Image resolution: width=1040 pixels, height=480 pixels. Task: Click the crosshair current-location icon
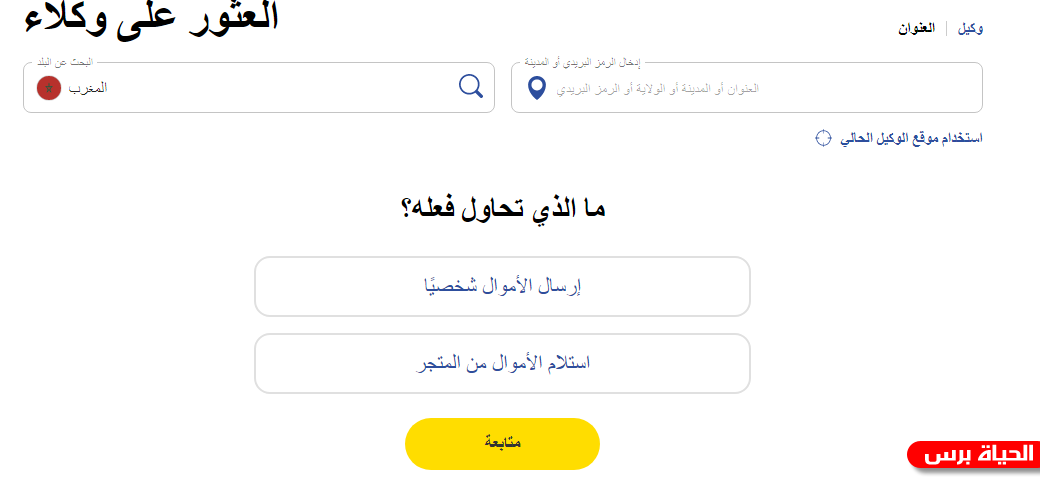point(822,138)
